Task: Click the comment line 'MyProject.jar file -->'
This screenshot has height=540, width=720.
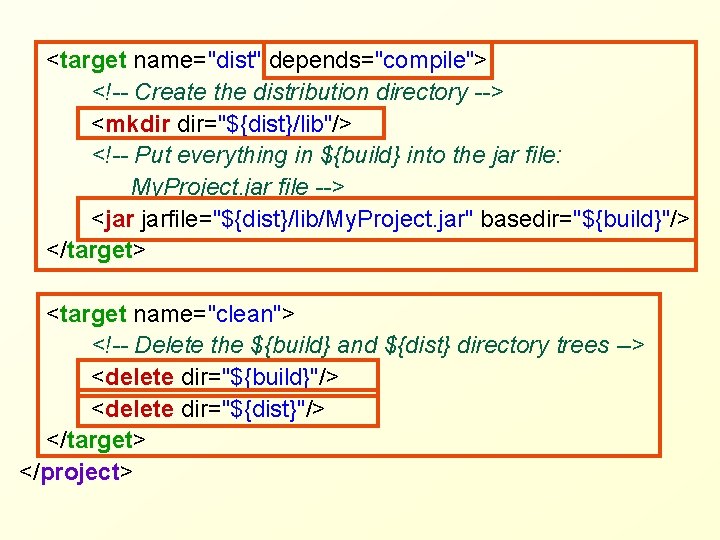Action: pyautogui.click(x=237, y=186)
